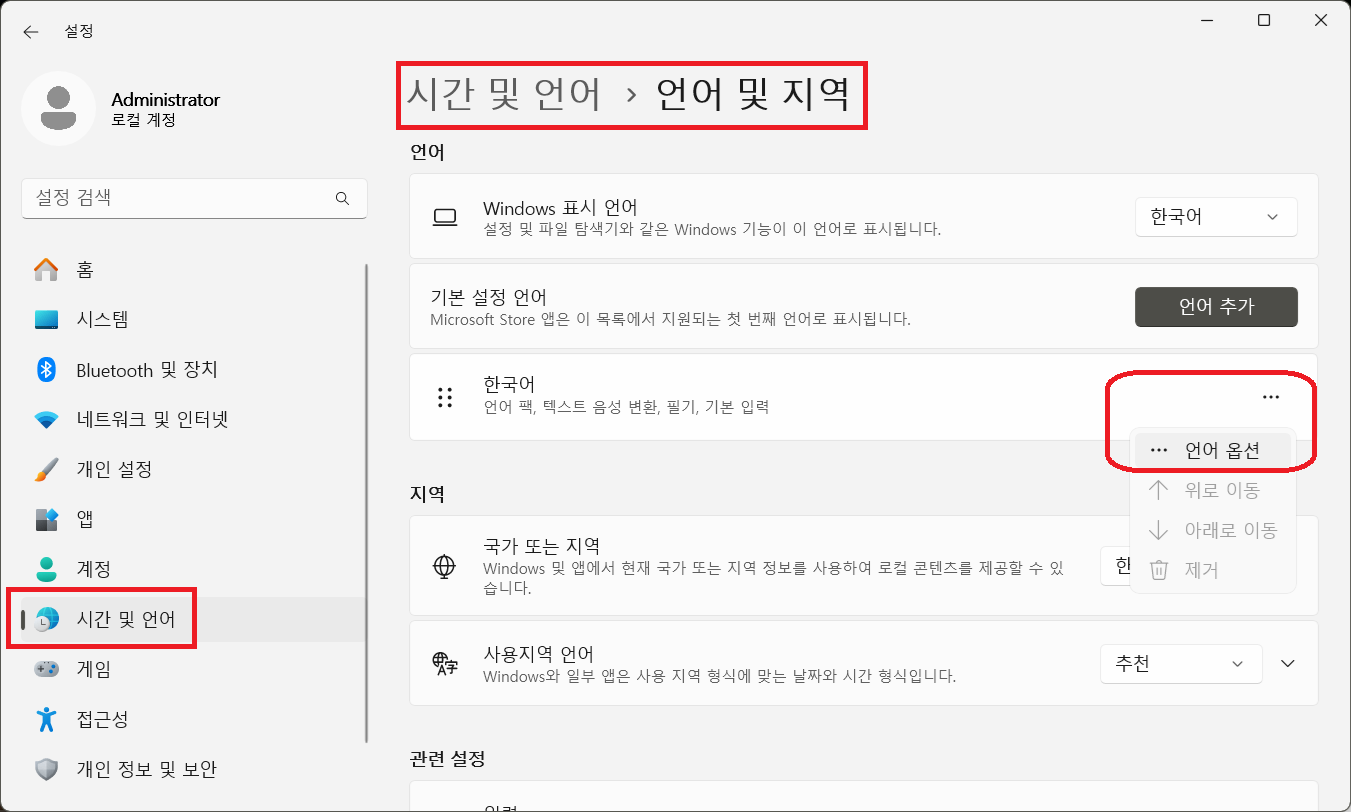Select 계정 in the sidebar
Image resolution: width=1351 pixels, height=812 pixels.
(x=93, y=570)
